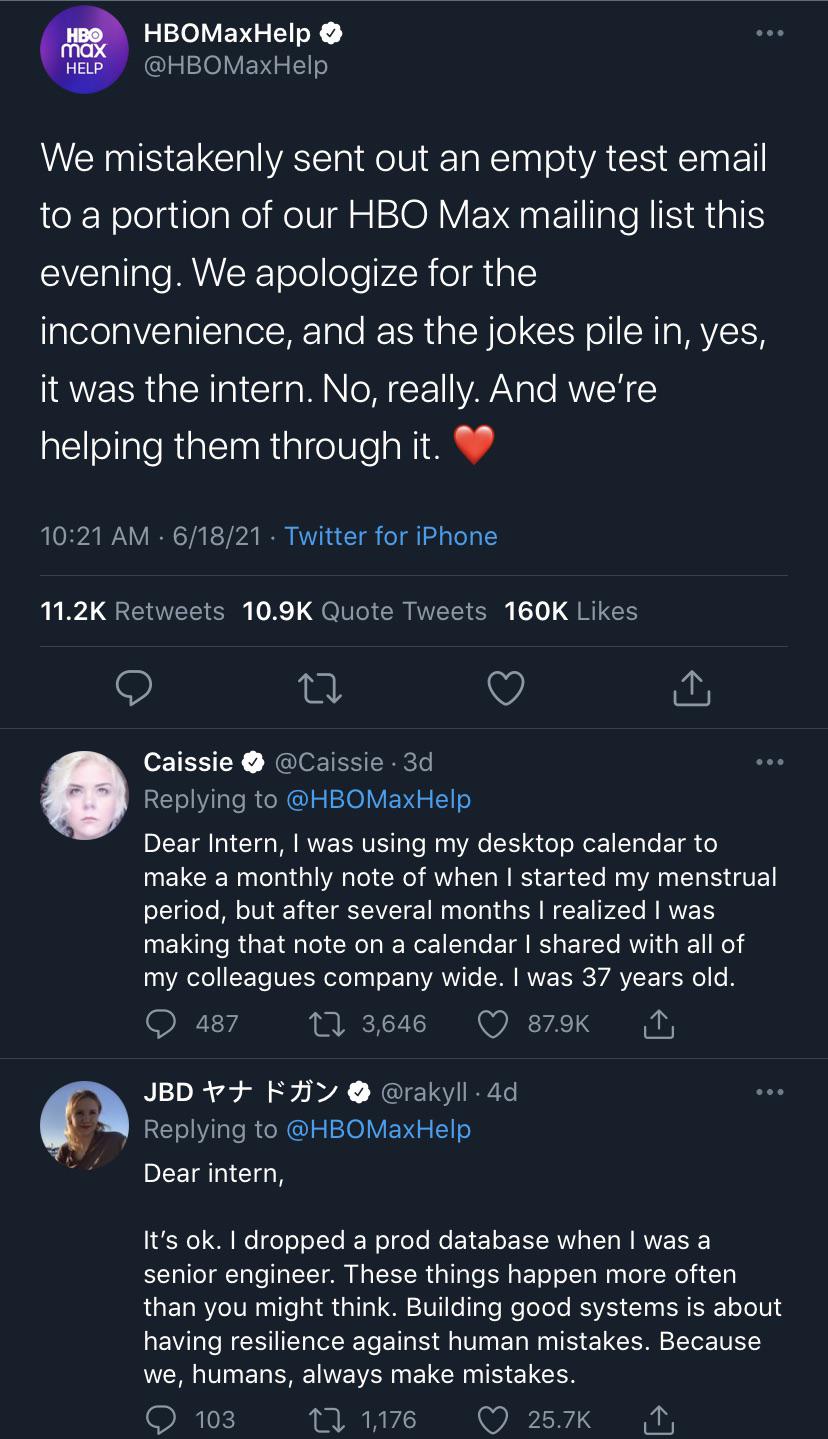Open @HBOMaxHelp from the replying-to line
Screen dimensions: 828x1439
378,799
